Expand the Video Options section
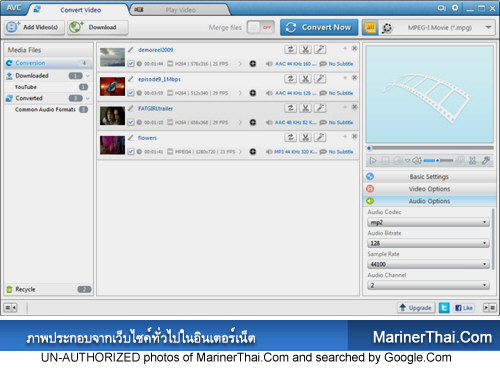Screen dimensions: 500x369 429,189
